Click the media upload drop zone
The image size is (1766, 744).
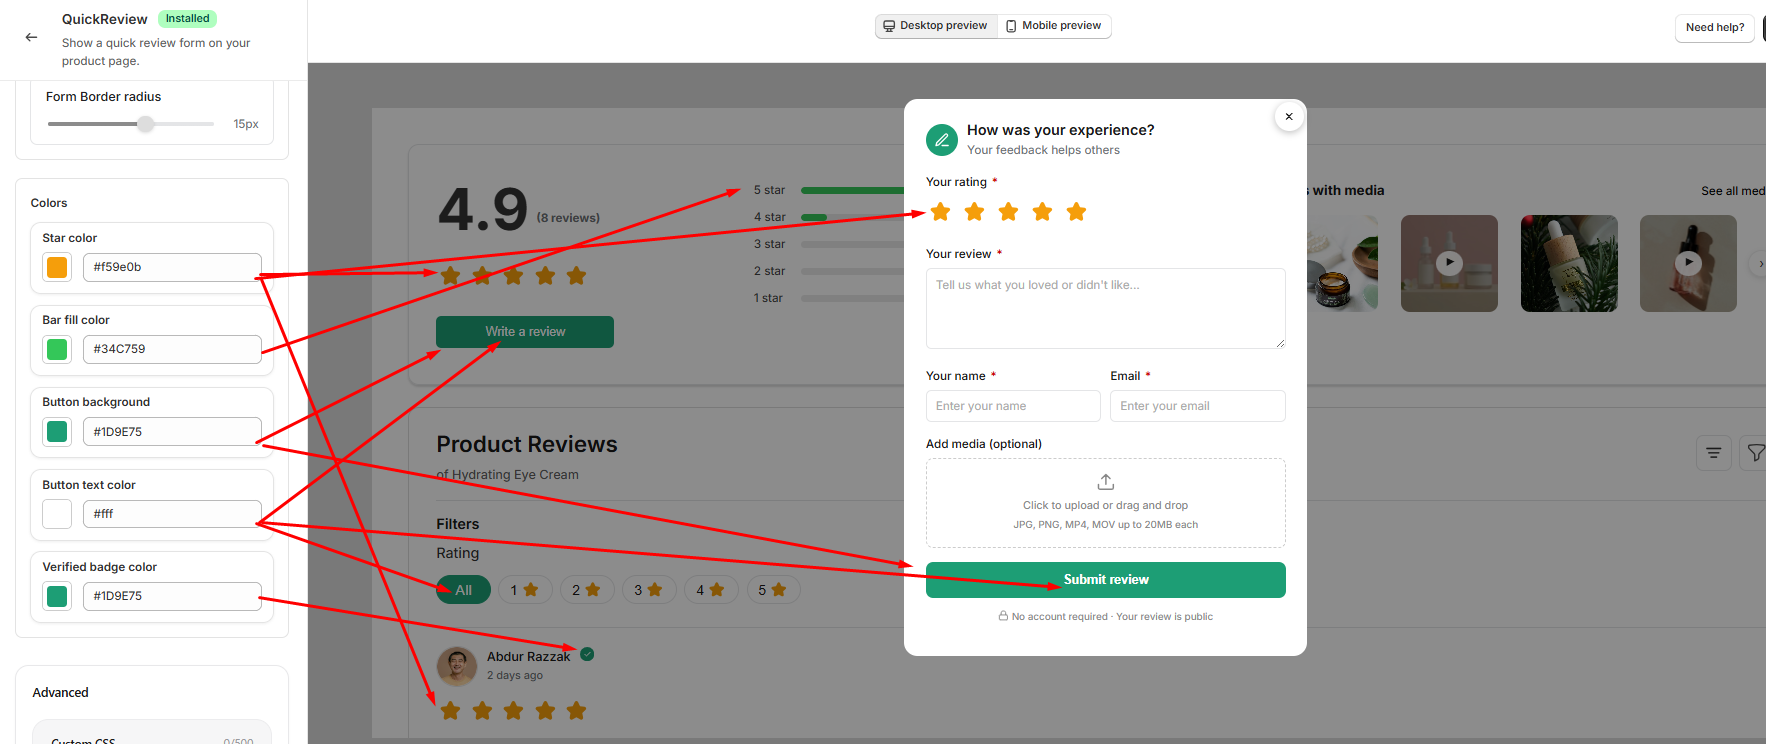(1106, 503)
